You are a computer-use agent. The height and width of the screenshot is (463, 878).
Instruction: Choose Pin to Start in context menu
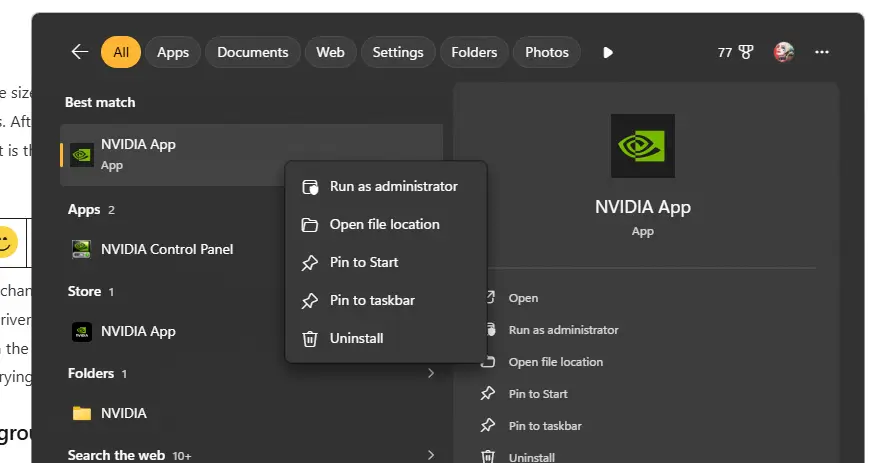(386, 263)
